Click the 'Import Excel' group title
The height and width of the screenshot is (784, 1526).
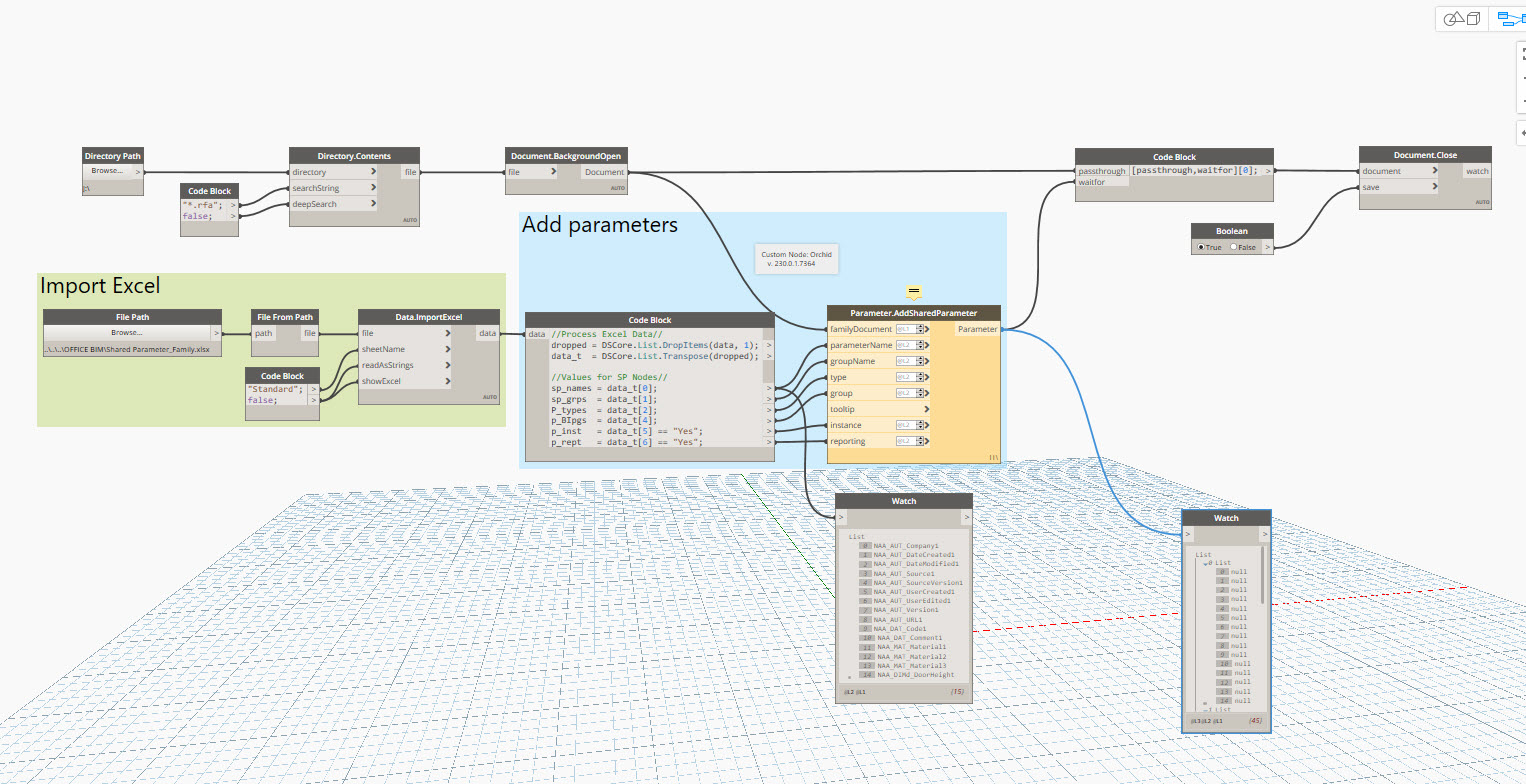point(100,286)
